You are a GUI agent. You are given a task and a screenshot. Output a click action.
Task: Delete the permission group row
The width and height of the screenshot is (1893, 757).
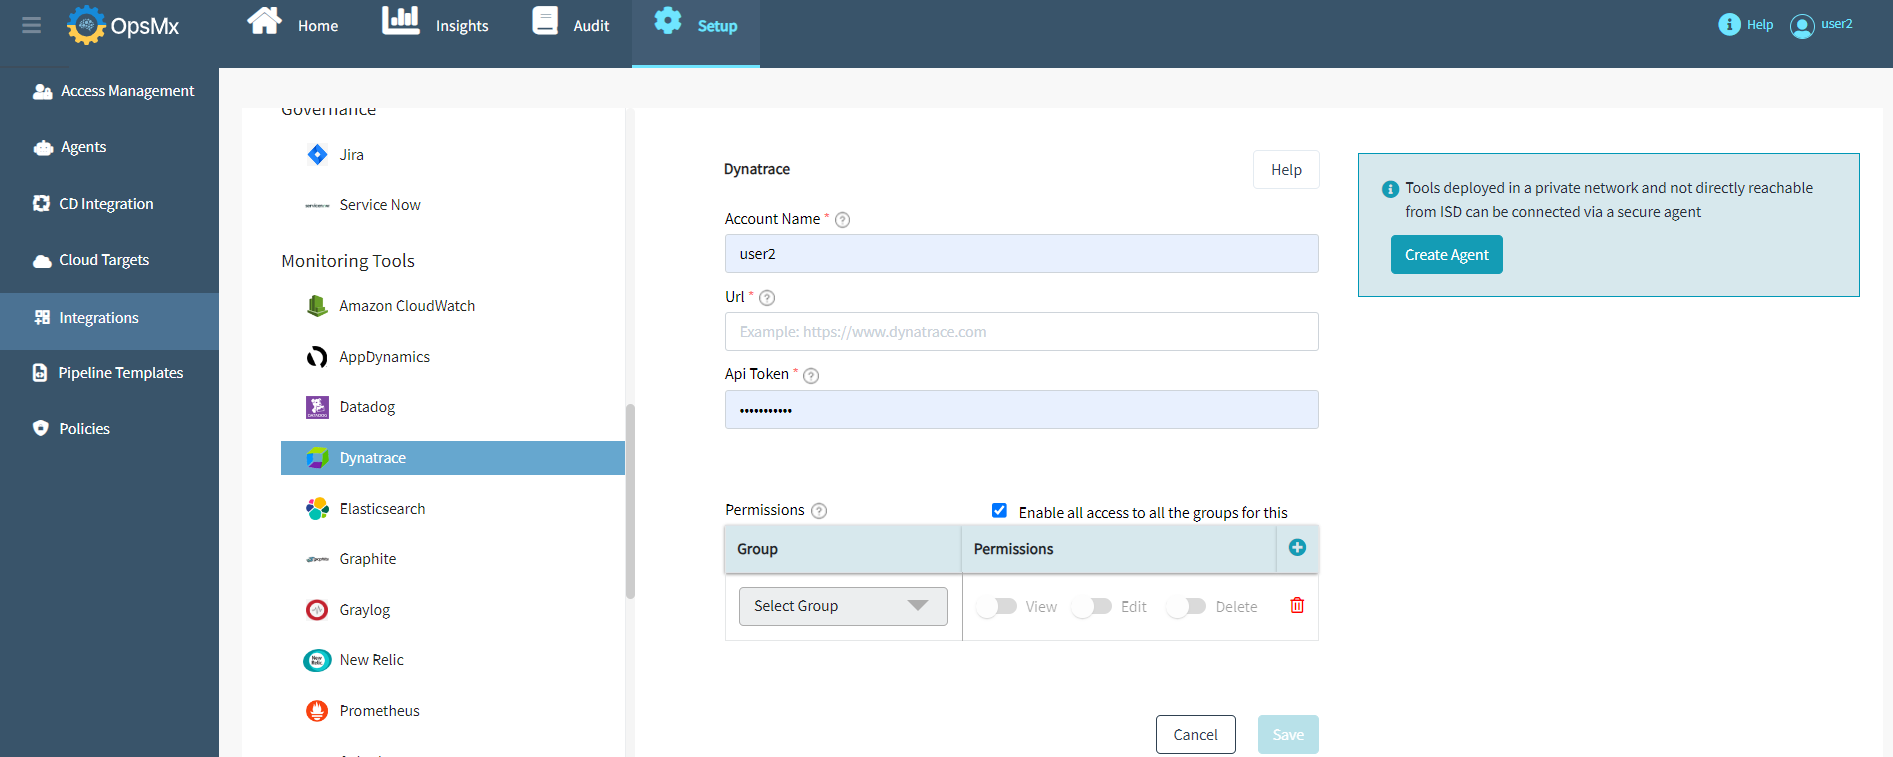tap(1297, 606)
